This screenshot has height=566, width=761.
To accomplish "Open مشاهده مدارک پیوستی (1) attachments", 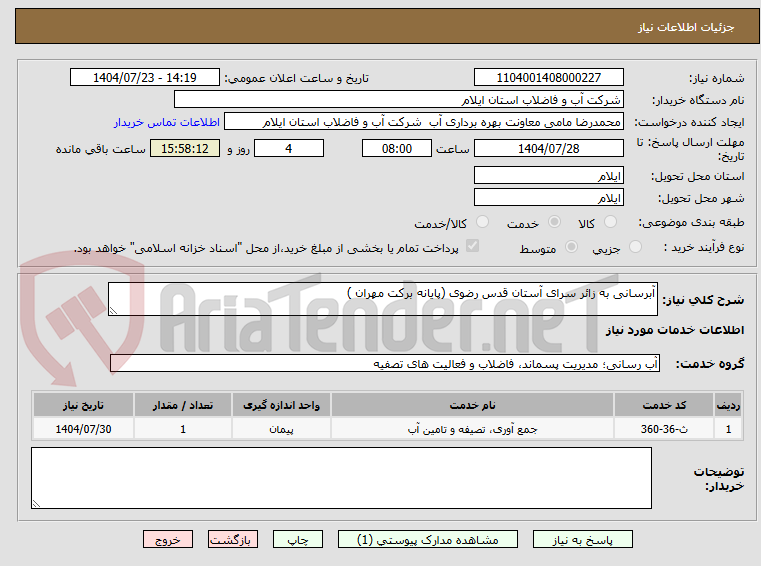I will click(x=428, y=539).
